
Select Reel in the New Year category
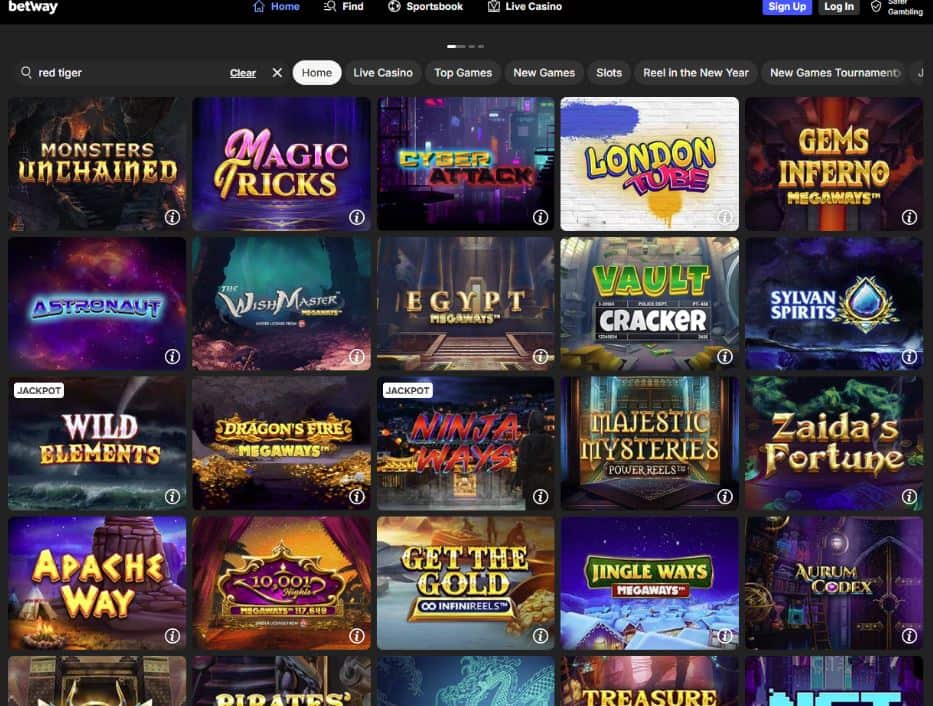pos(696,73)
